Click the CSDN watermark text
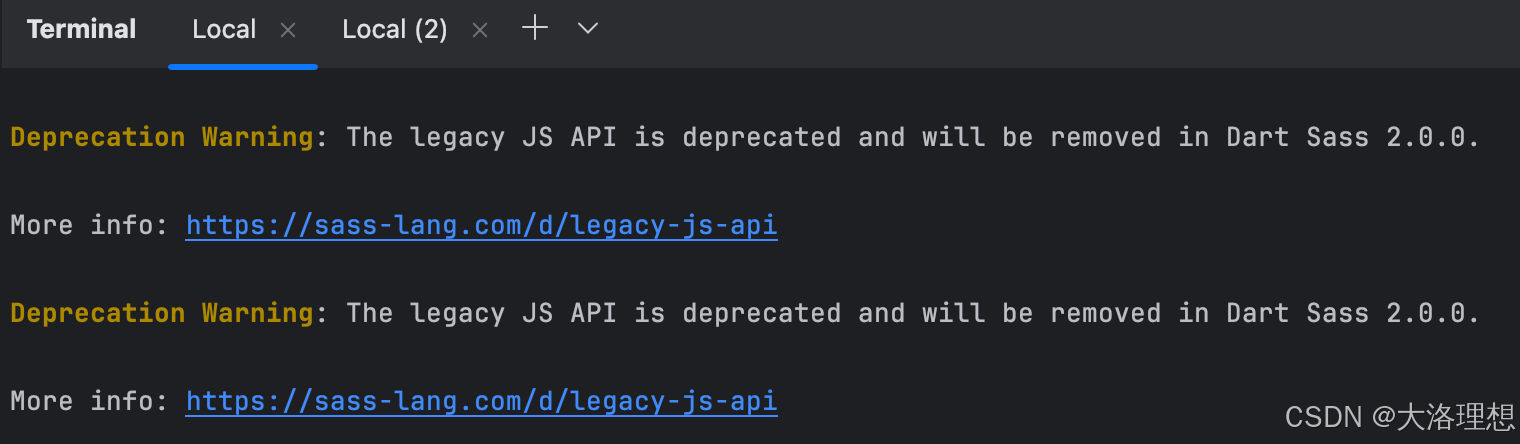This screenshot has height=444, width=1520. pyautogui.click(x=1400, y=417)
